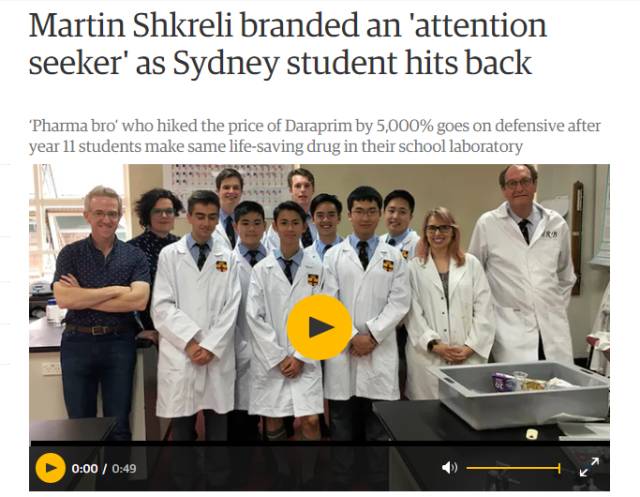The image size is (640, 497).
Task: Click the small play button in control bar
Action: click(50, 468)
